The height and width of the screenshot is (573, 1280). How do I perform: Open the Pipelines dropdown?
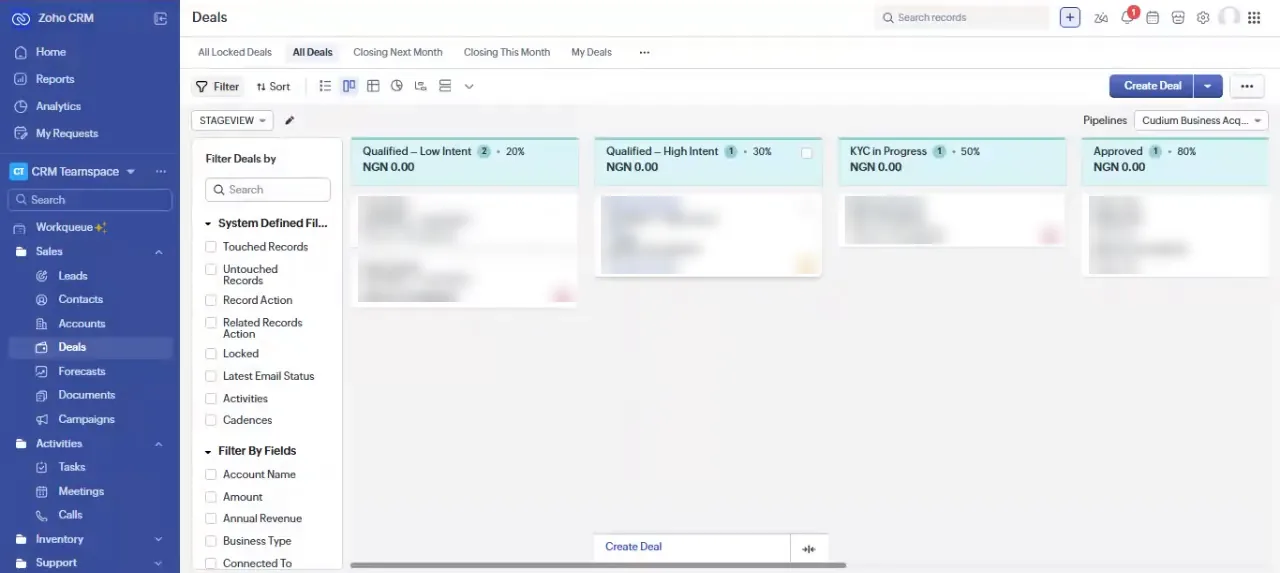[x=1201, y=120]
